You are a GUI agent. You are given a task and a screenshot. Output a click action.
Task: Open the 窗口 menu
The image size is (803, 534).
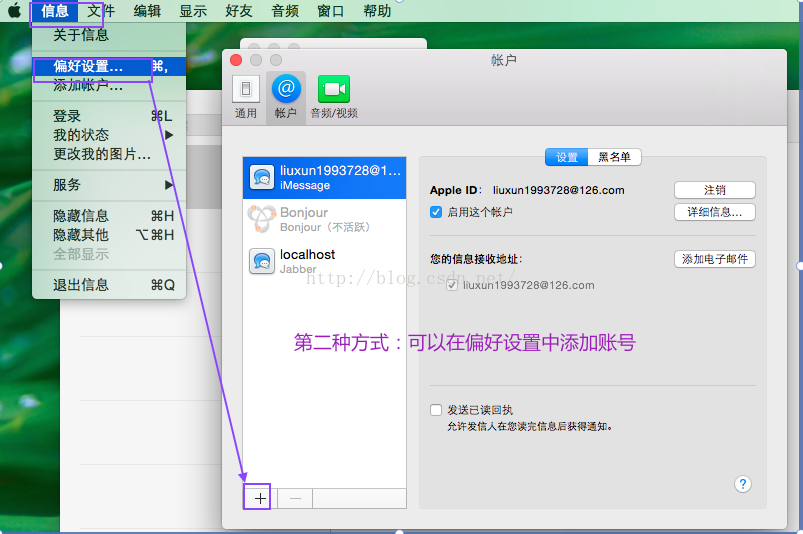[x=331, y=11]
